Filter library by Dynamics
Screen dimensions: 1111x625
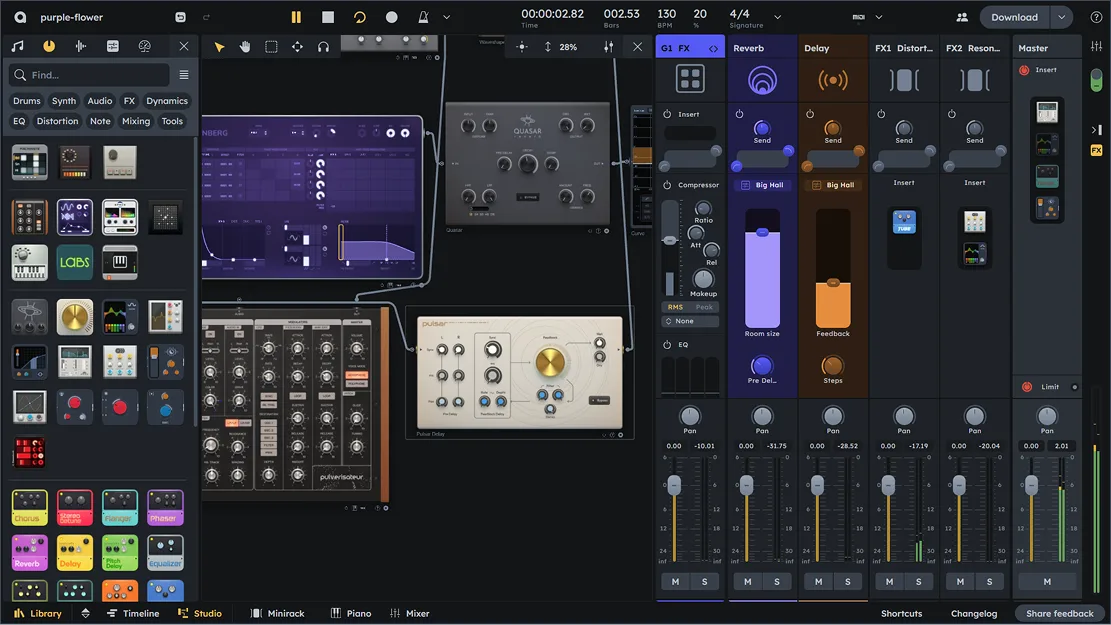[x=167, y=101]
